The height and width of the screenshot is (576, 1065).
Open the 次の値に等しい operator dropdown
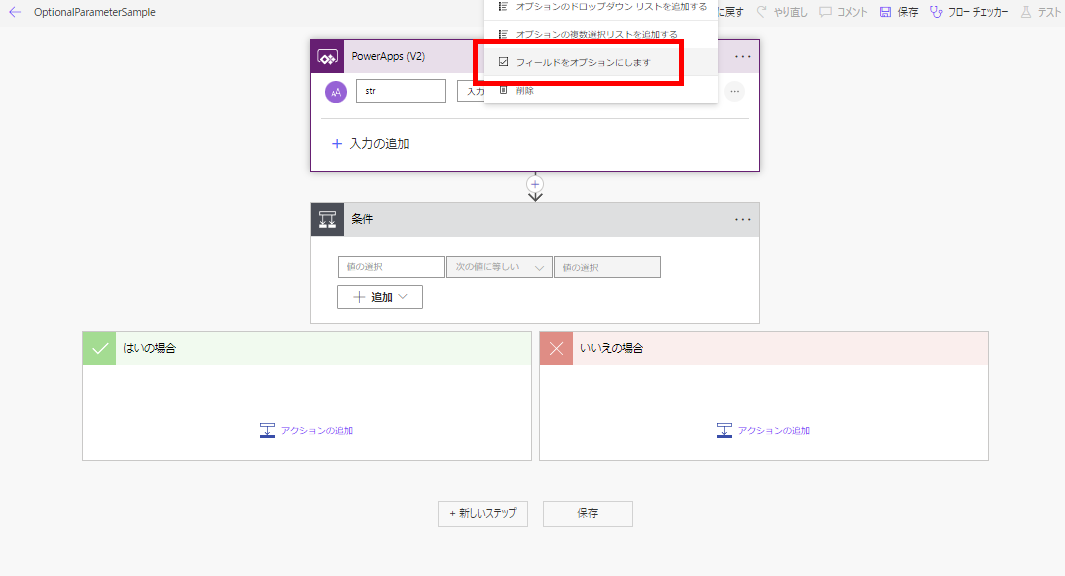(499, 267)
